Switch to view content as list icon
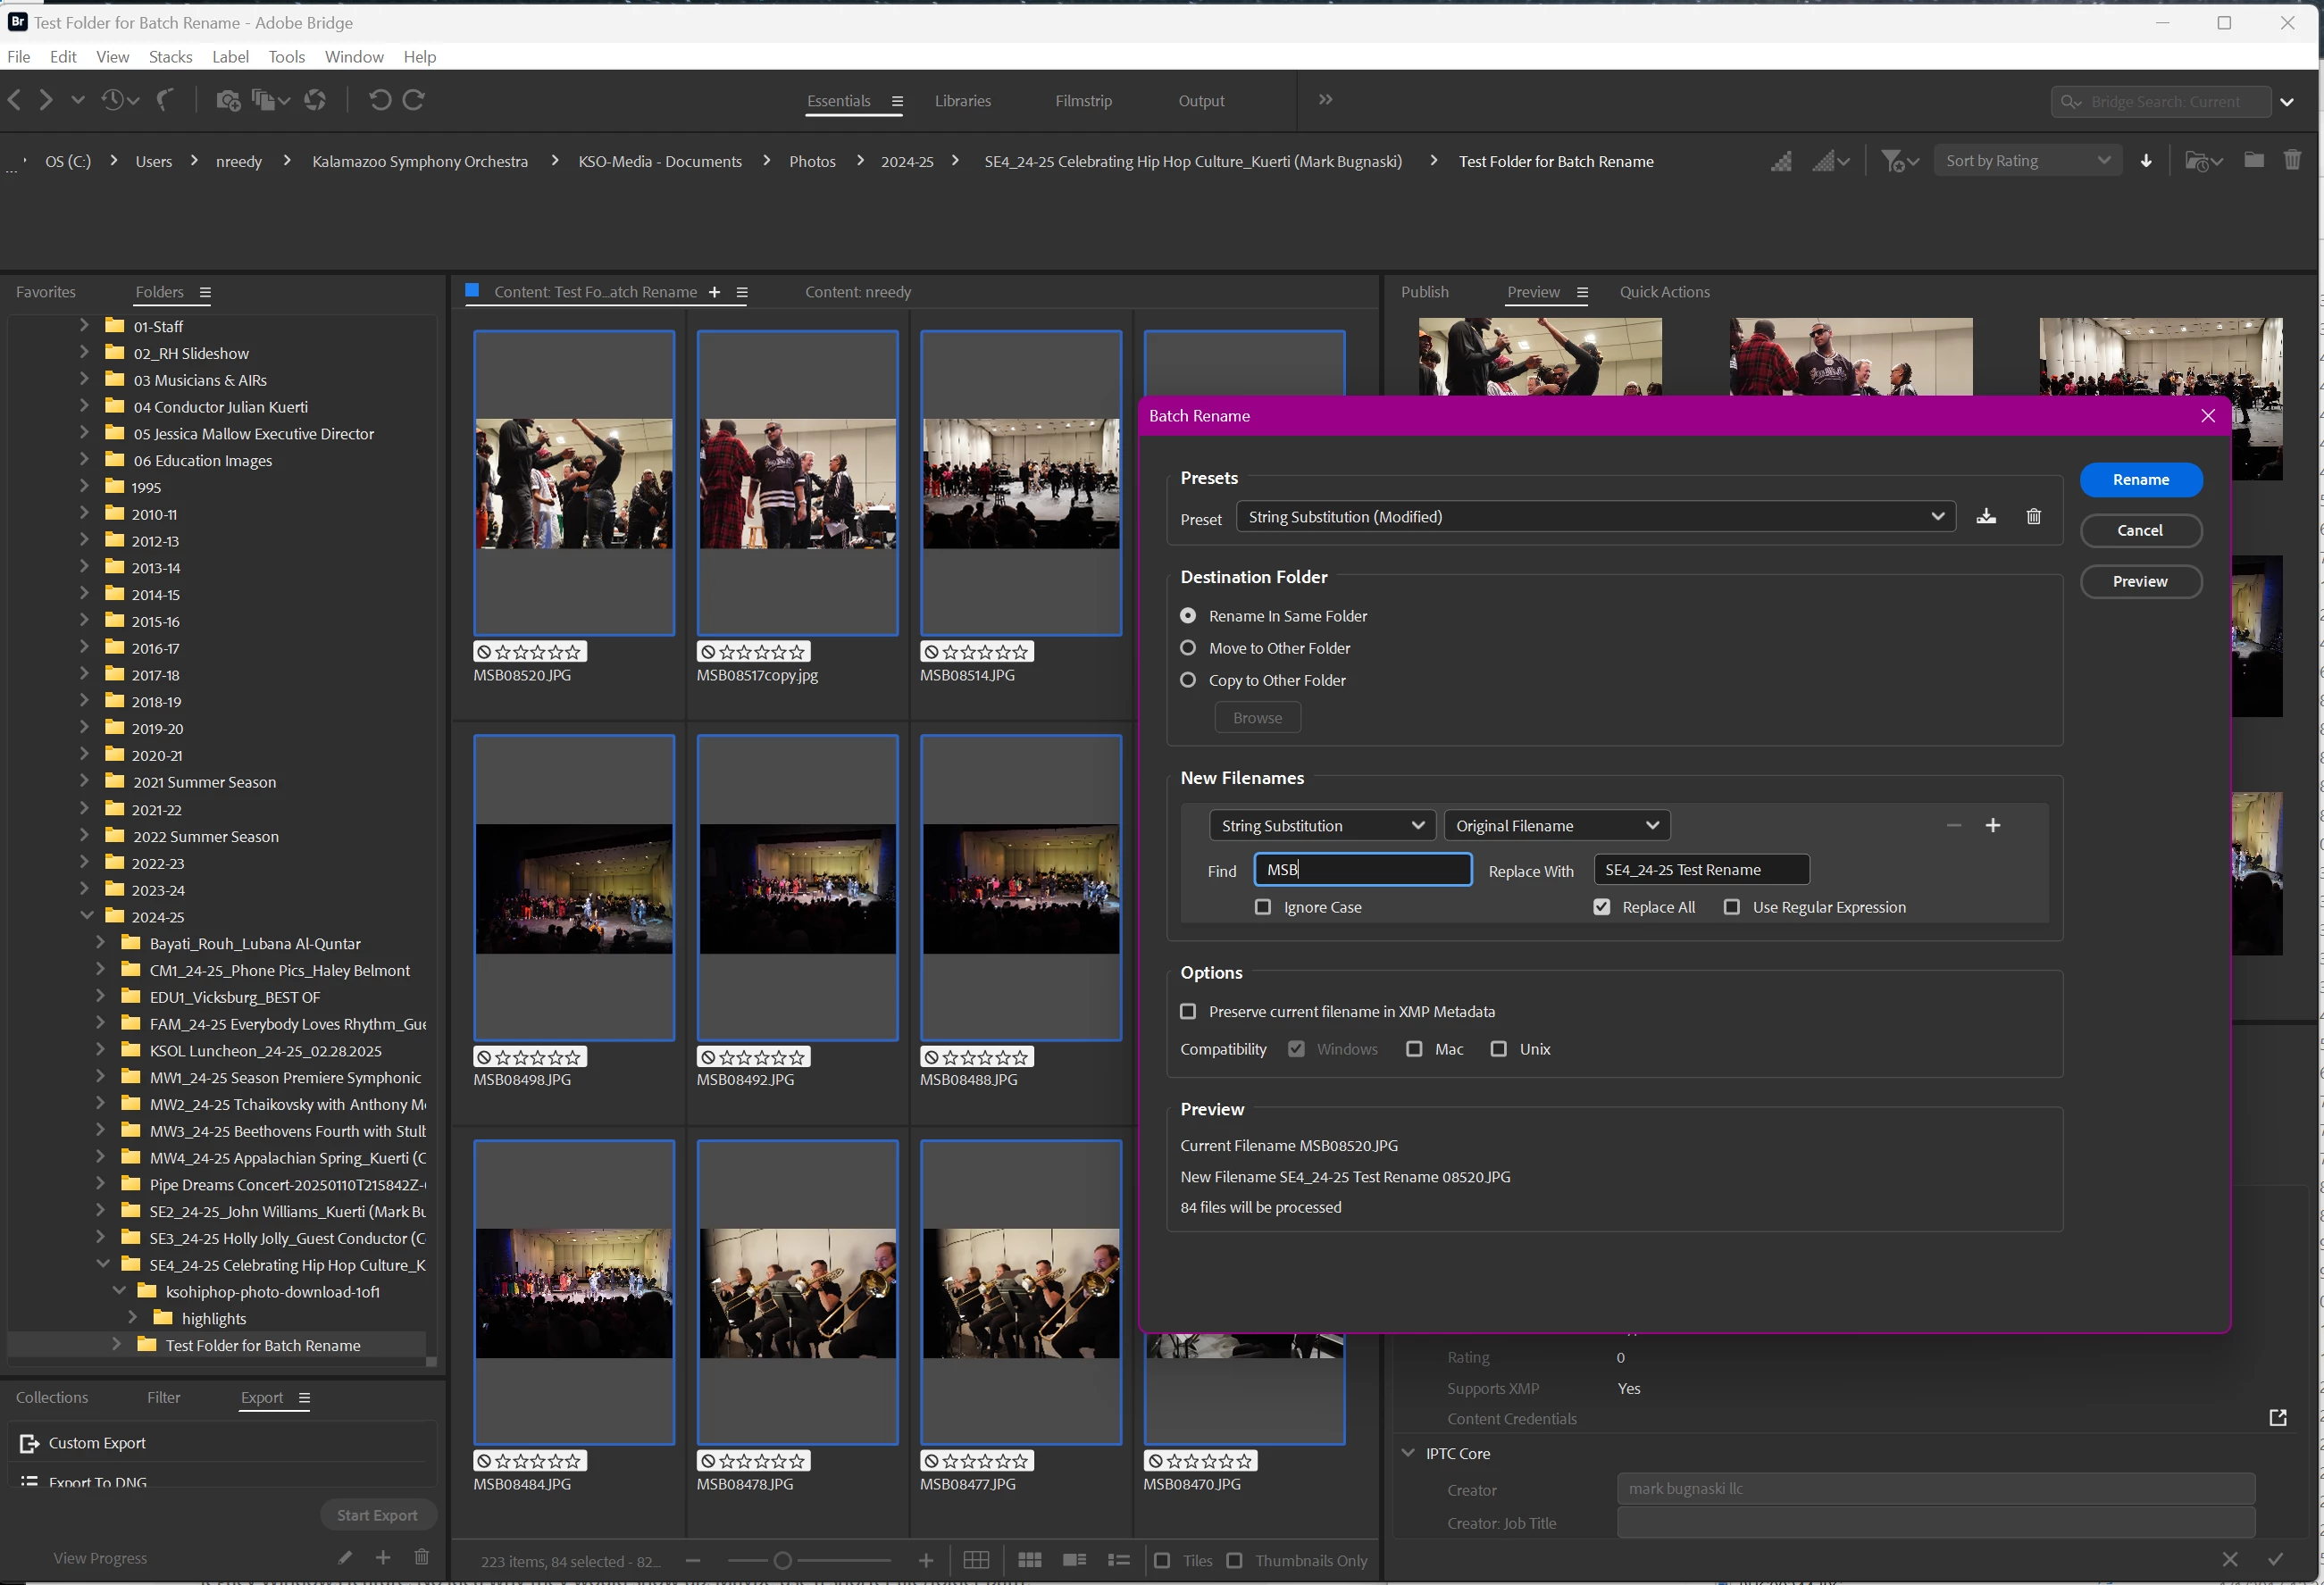Screen dimensions: 2324x1585 tap(1119, 1560)
